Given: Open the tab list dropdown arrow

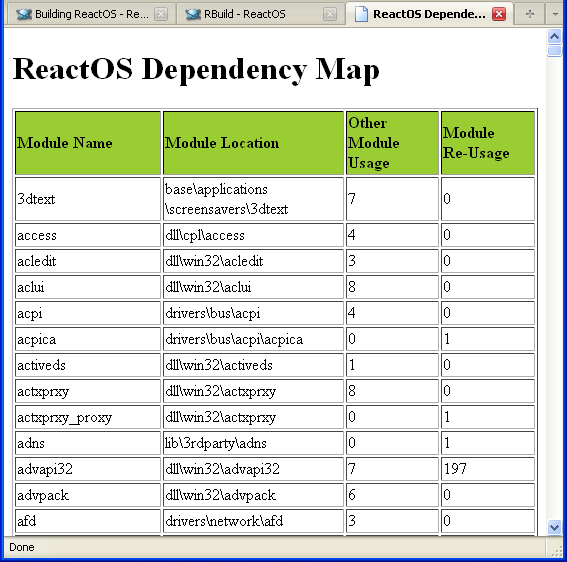Looking at the screenshot, I should pos(555,14).
